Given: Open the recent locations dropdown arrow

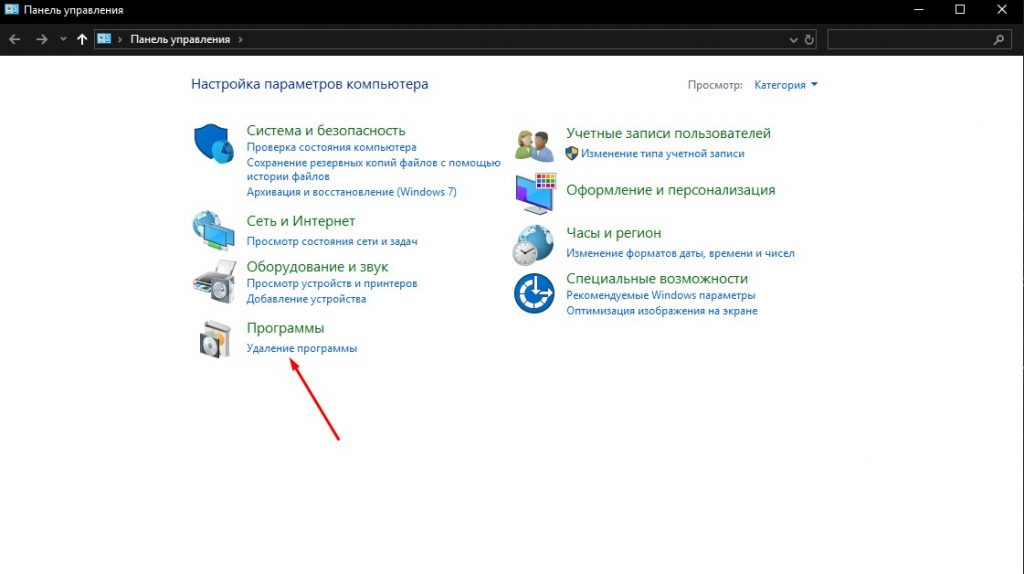Looking at the screenshot, I should pyautogui.click(x=63, y=39).
